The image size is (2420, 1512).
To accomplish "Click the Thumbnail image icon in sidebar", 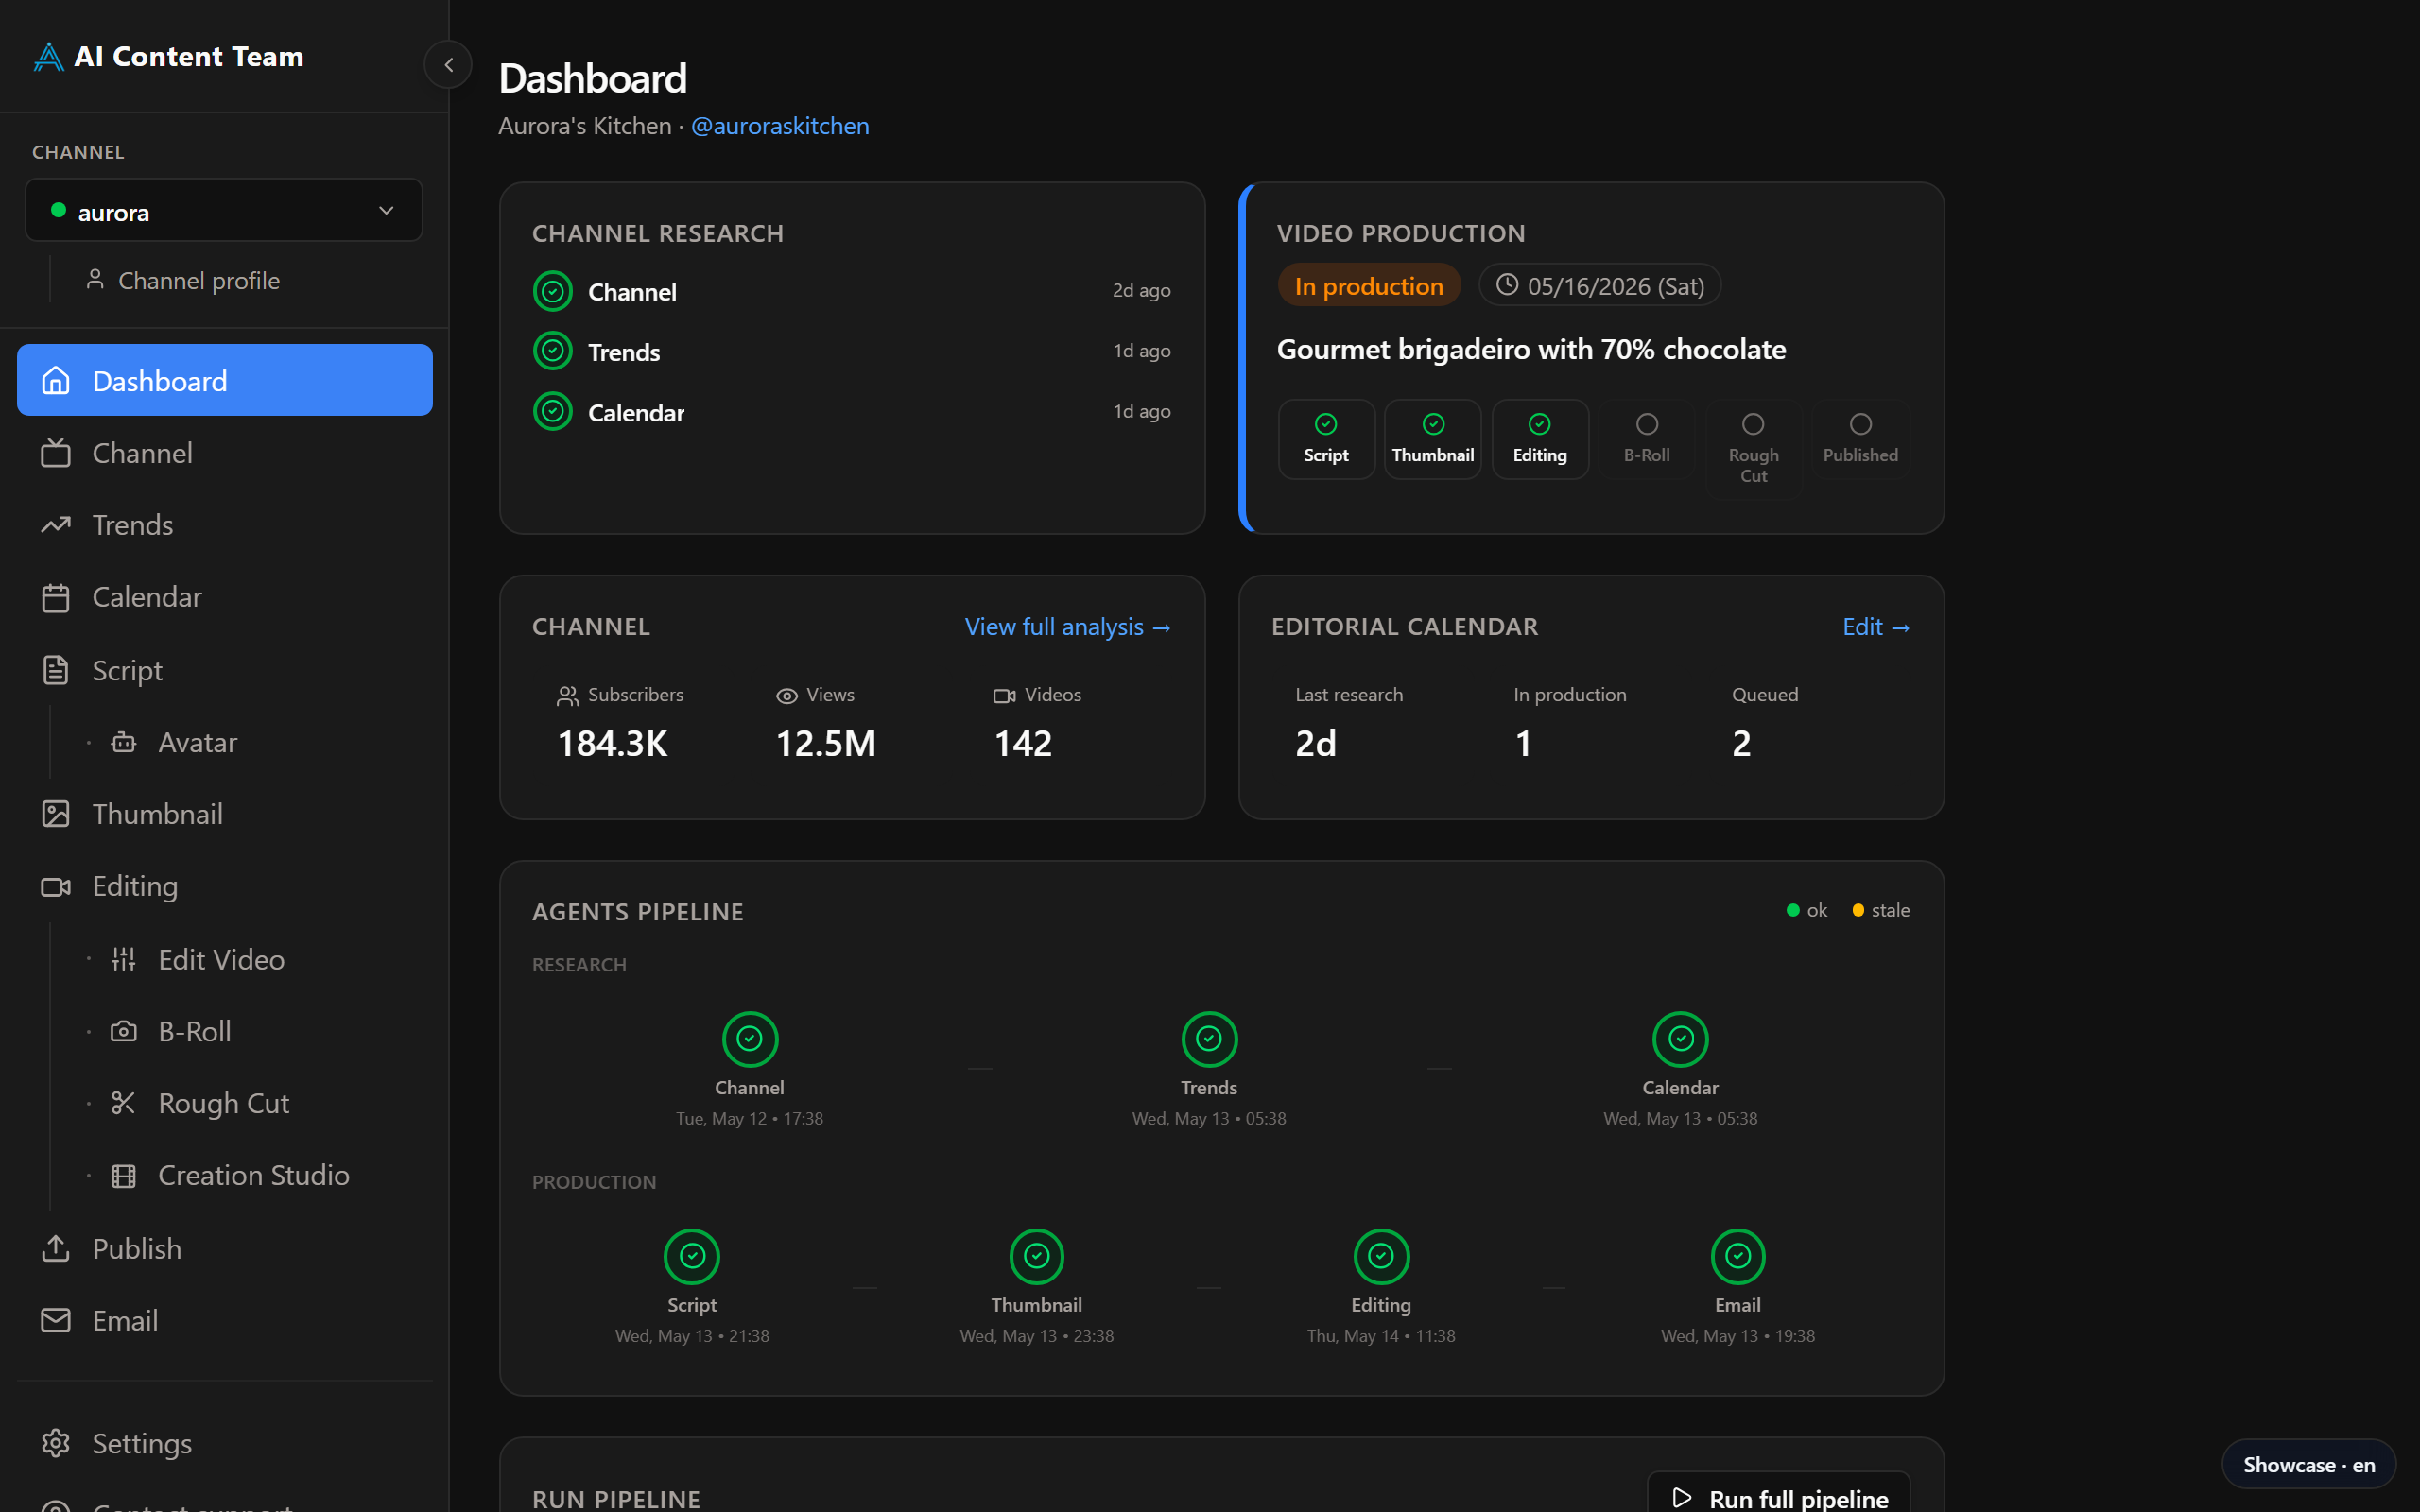I will (56, 814).
